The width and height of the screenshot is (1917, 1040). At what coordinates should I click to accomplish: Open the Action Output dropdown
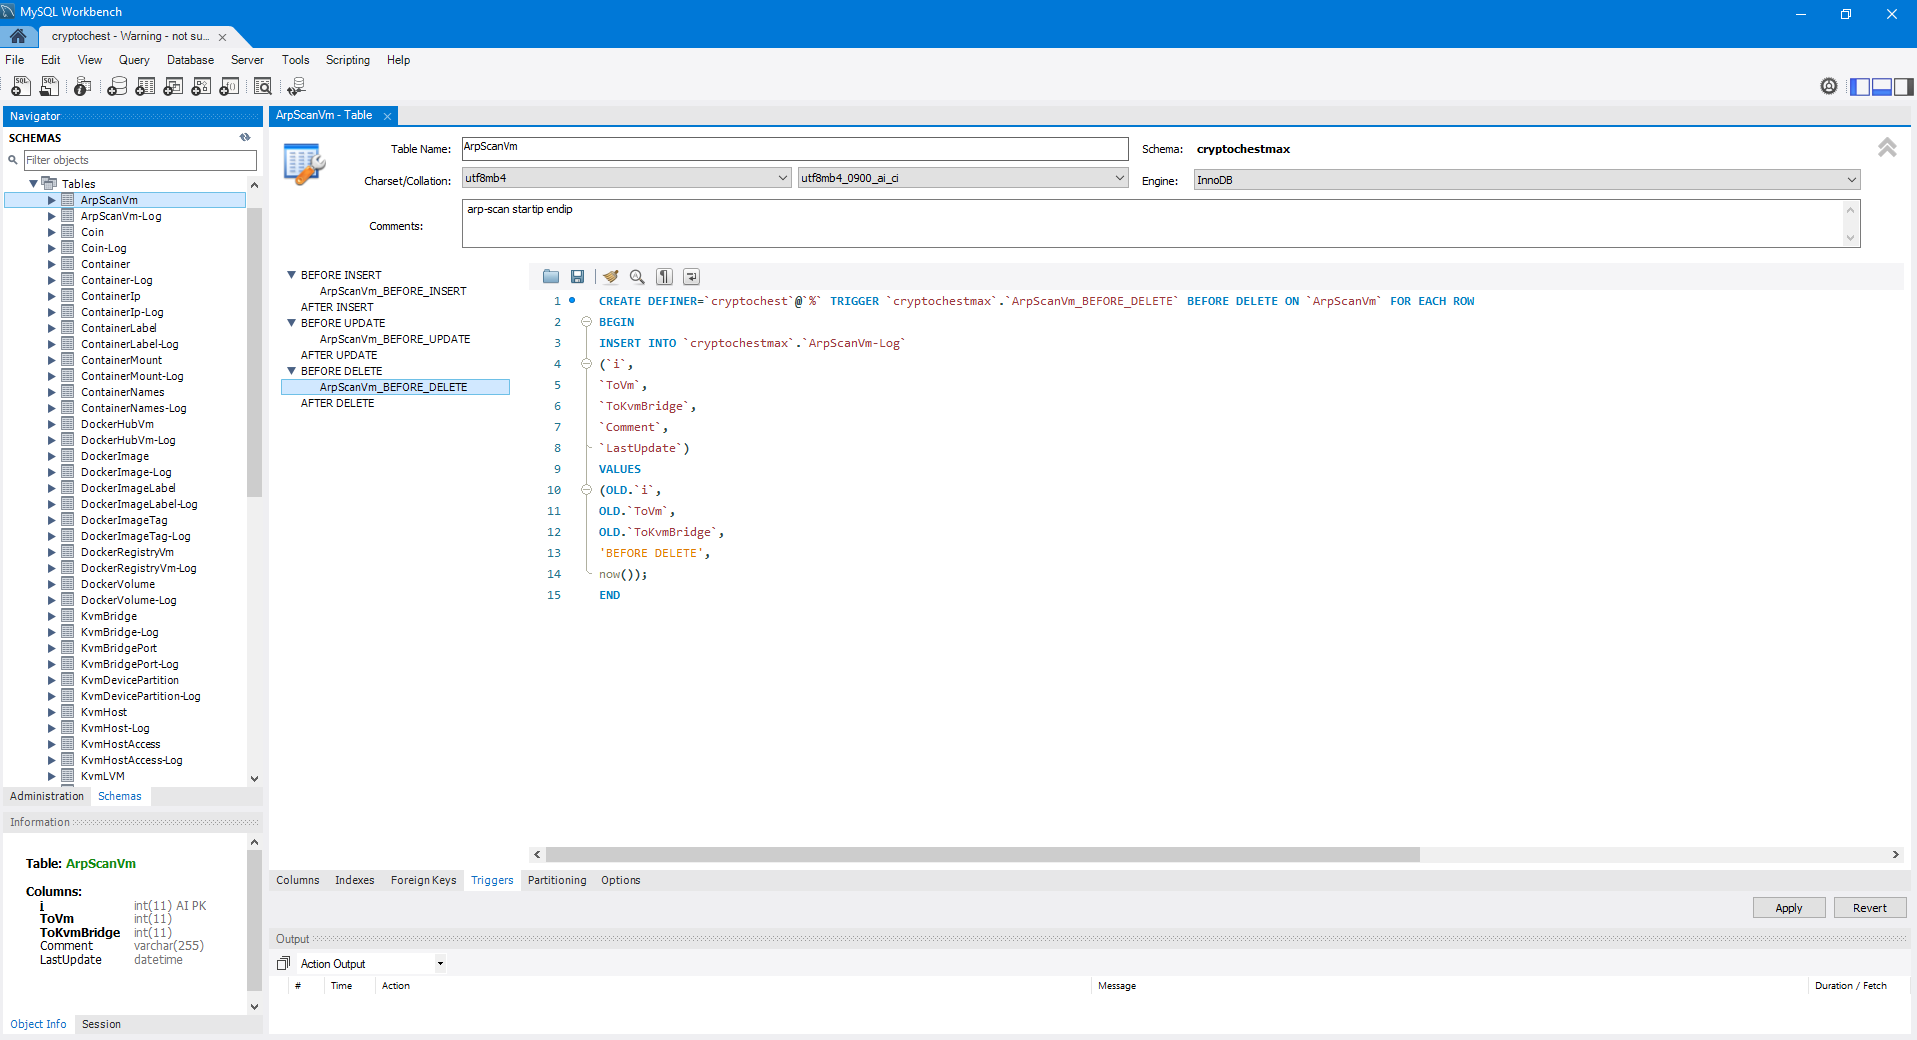point(440,964)
